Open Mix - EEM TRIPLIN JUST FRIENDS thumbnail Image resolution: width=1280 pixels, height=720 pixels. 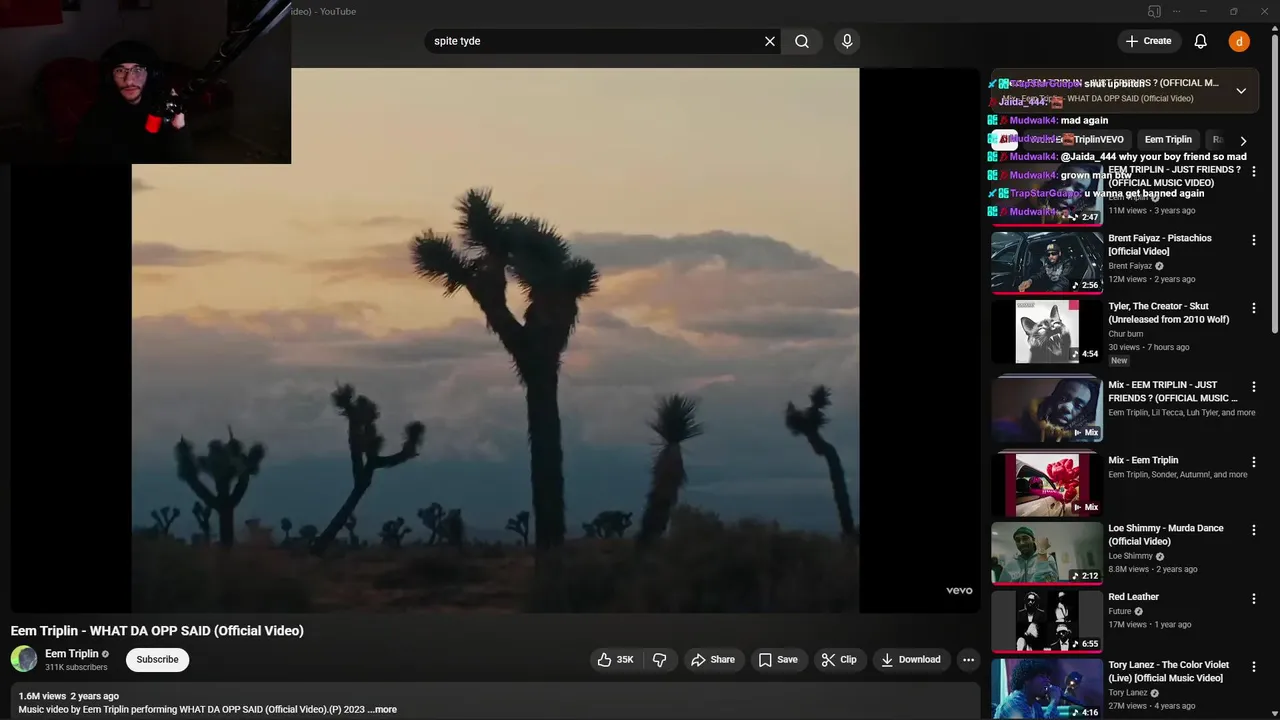pos(1047,409)
